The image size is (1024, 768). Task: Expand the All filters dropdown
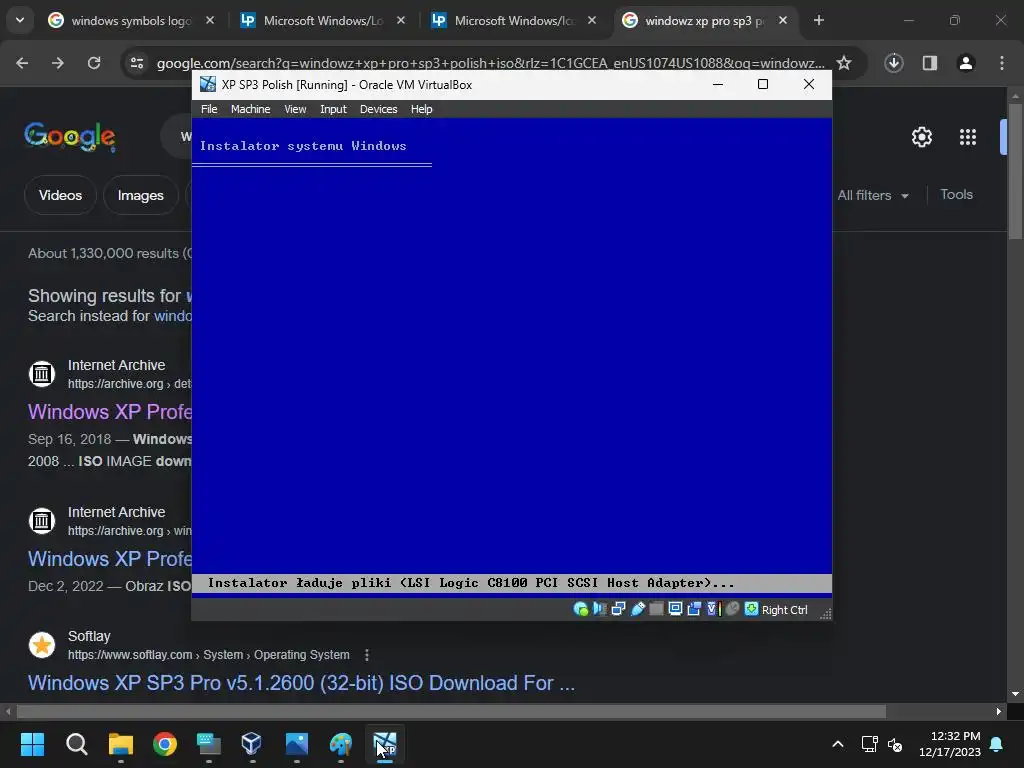coord(873,195)
